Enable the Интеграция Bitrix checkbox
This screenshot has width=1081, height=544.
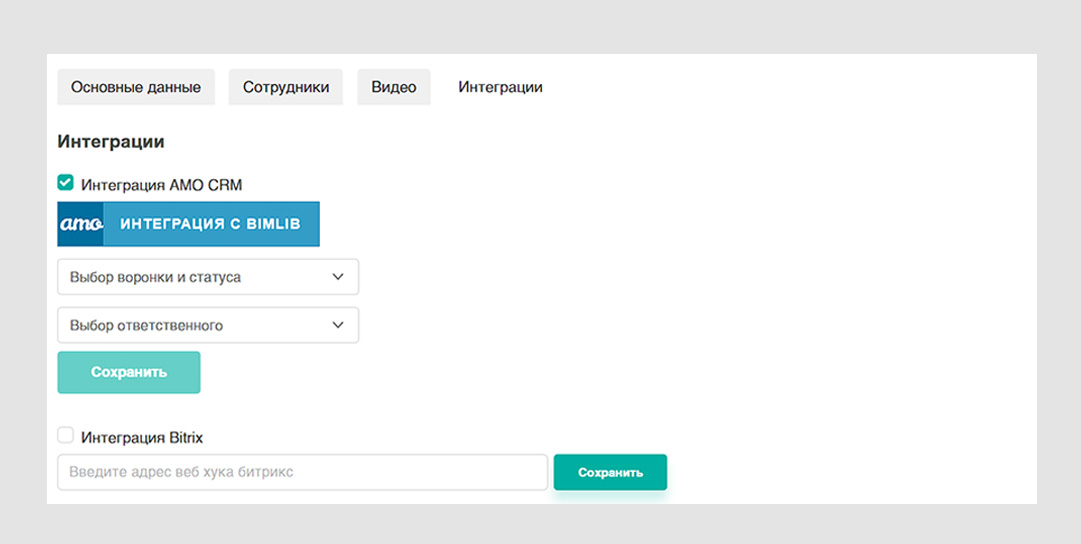(x=65, y=435)
